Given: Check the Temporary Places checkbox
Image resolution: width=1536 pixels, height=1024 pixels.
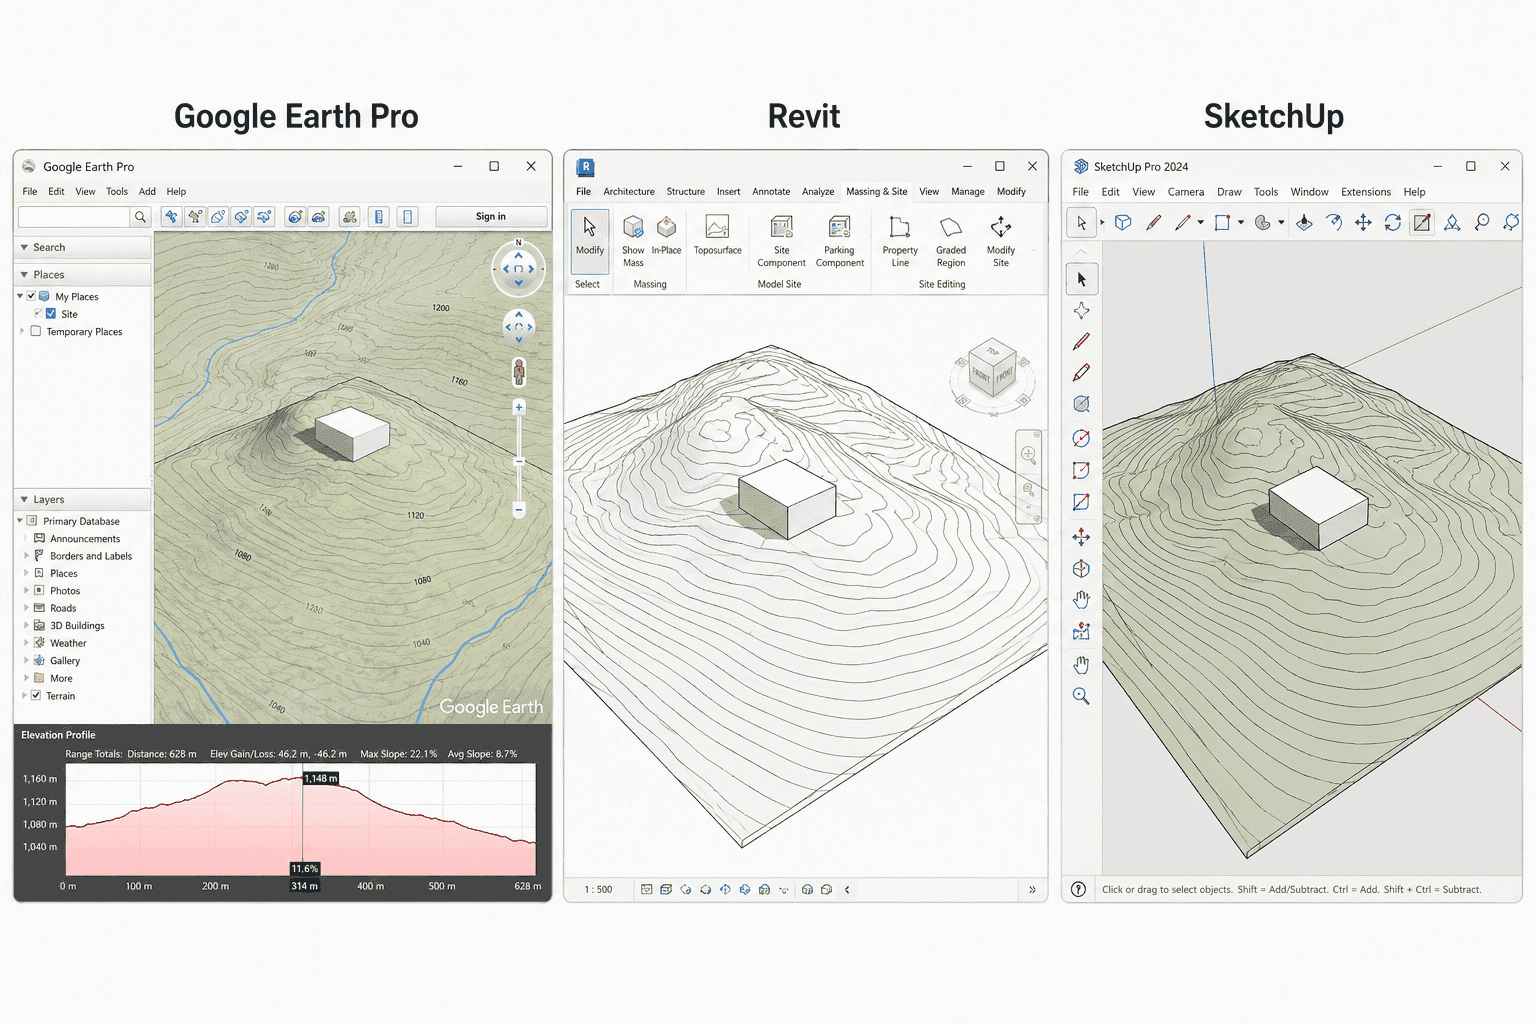Looking at the screenshot, I should click(x=36, y=331).
